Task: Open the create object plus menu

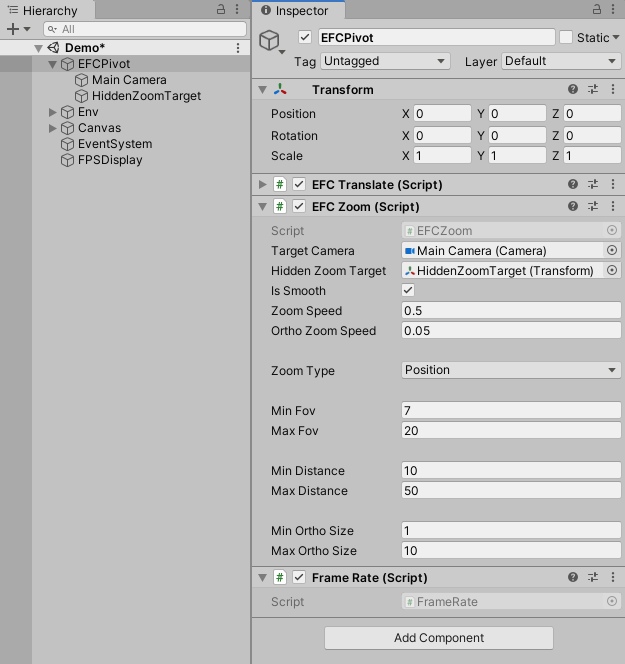Action: (19, 29)
